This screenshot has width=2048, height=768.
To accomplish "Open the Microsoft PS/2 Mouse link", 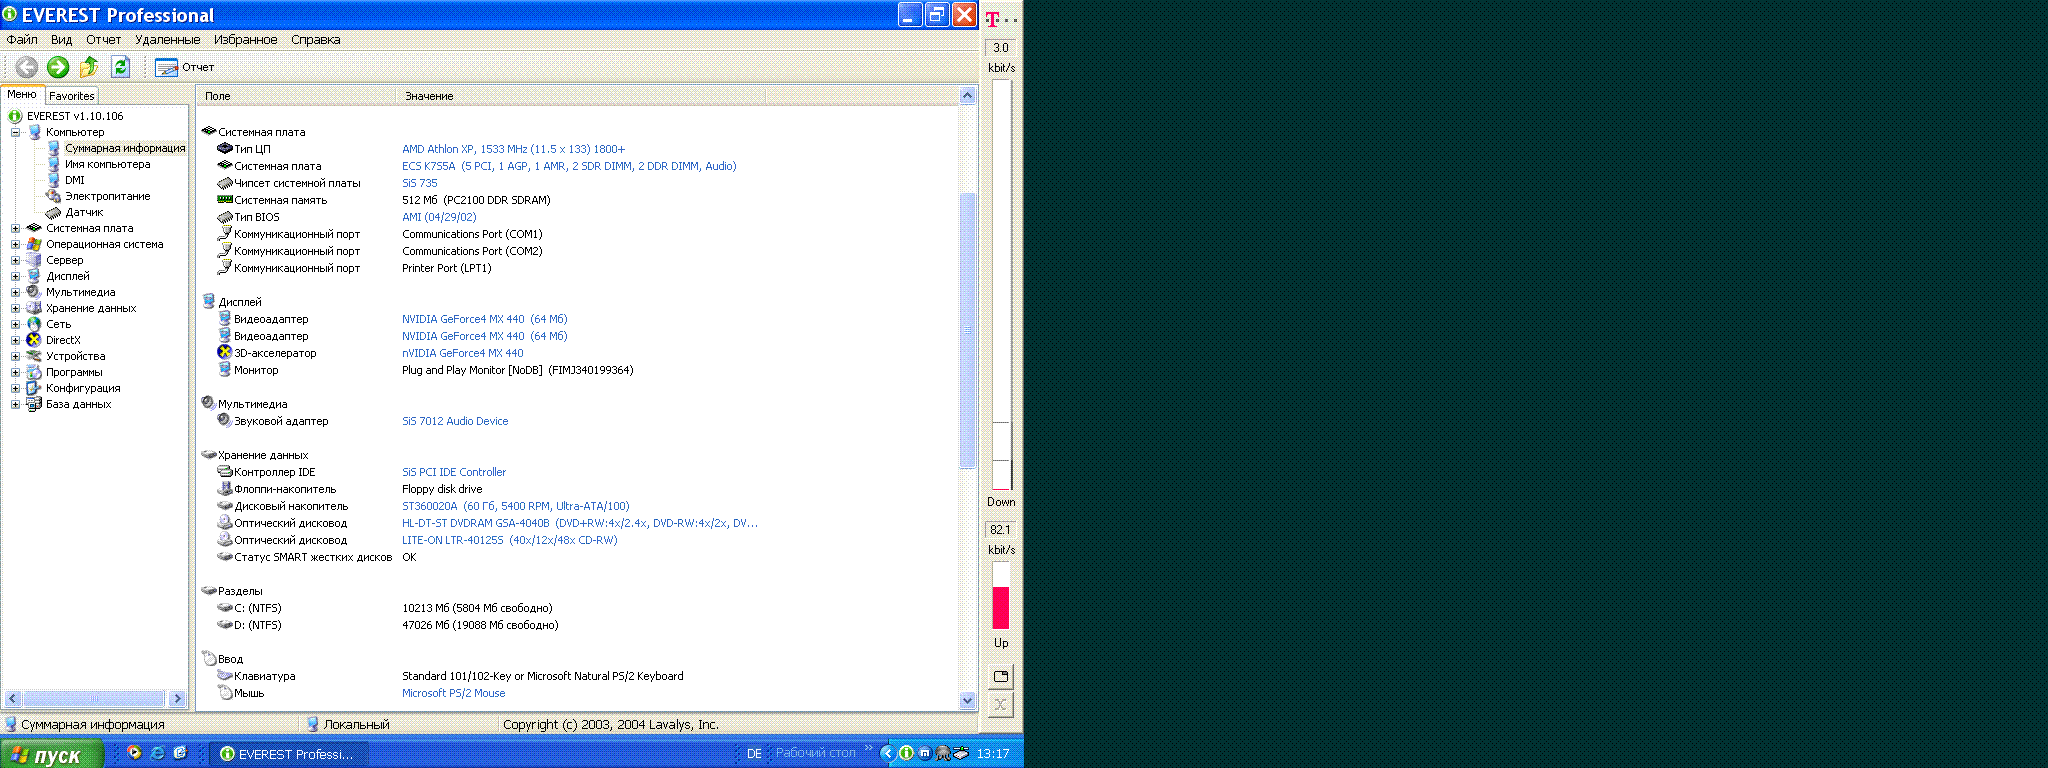I will (x=453, y=693).
